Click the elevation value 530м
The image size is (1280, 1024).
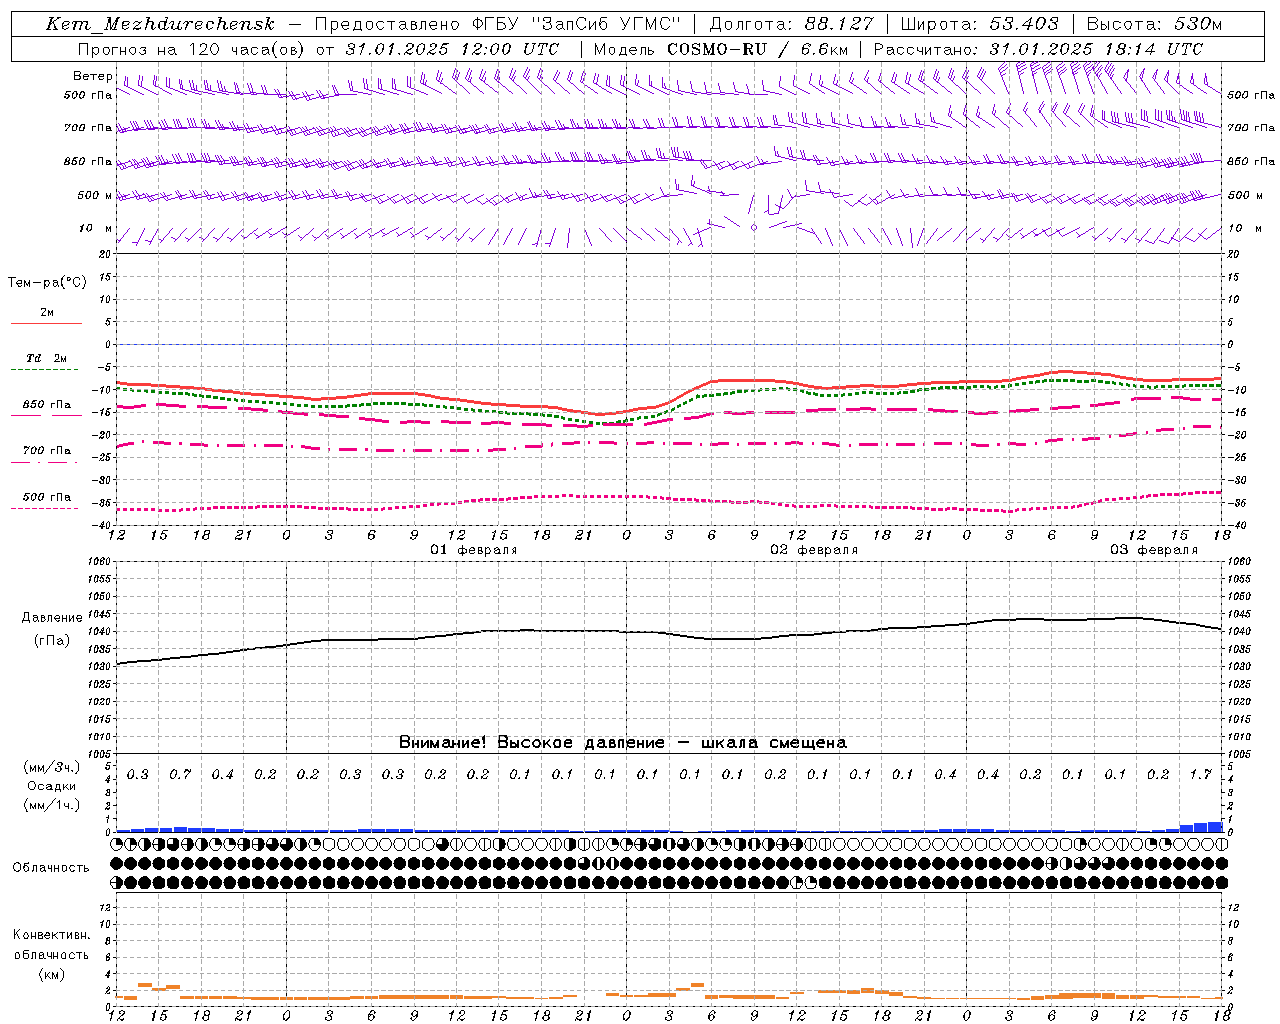tap(1197, 24)
